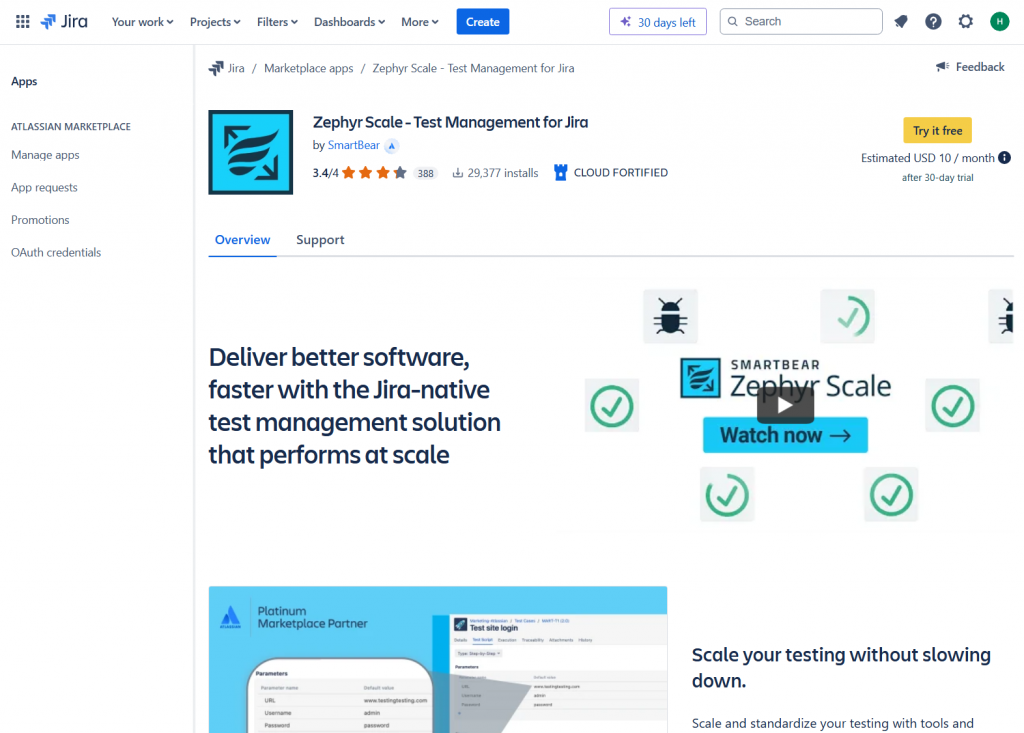
Task: Click the Zephyr Scale breadcrumb text
Action: tap(473, 68)
